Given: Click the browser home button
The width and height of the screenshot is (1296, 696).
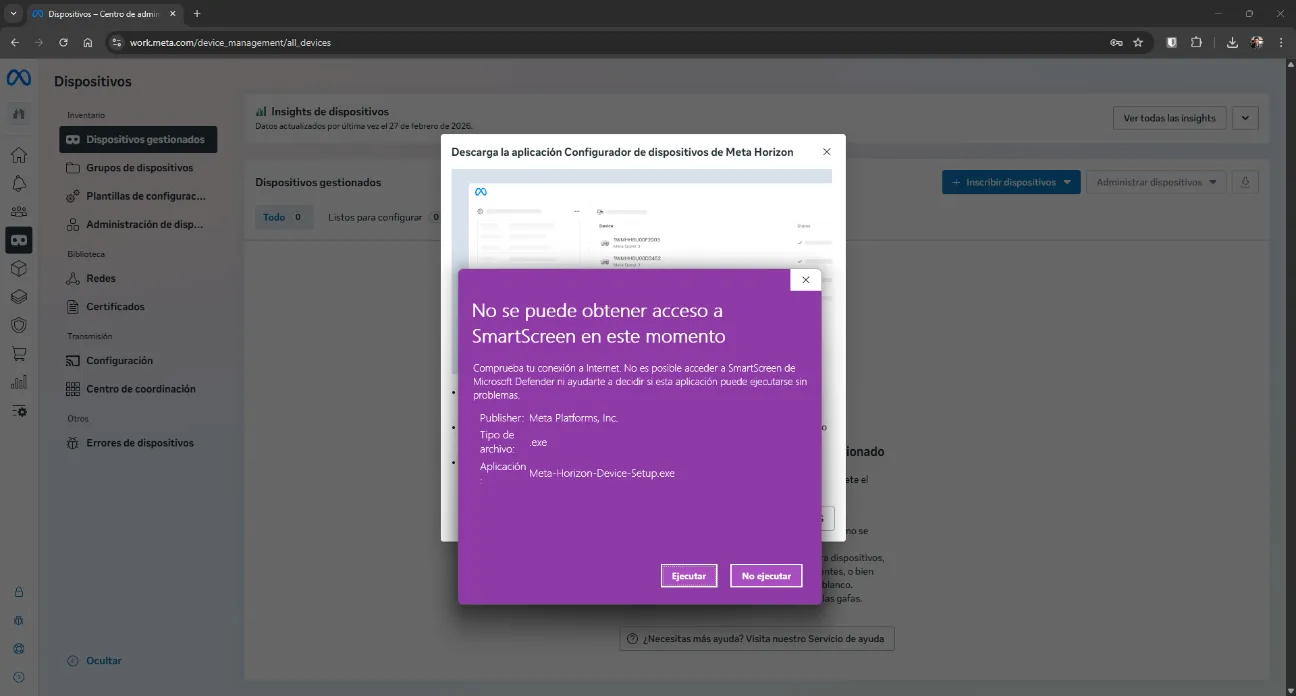Looking at the screenshot, I should [88, 43].
